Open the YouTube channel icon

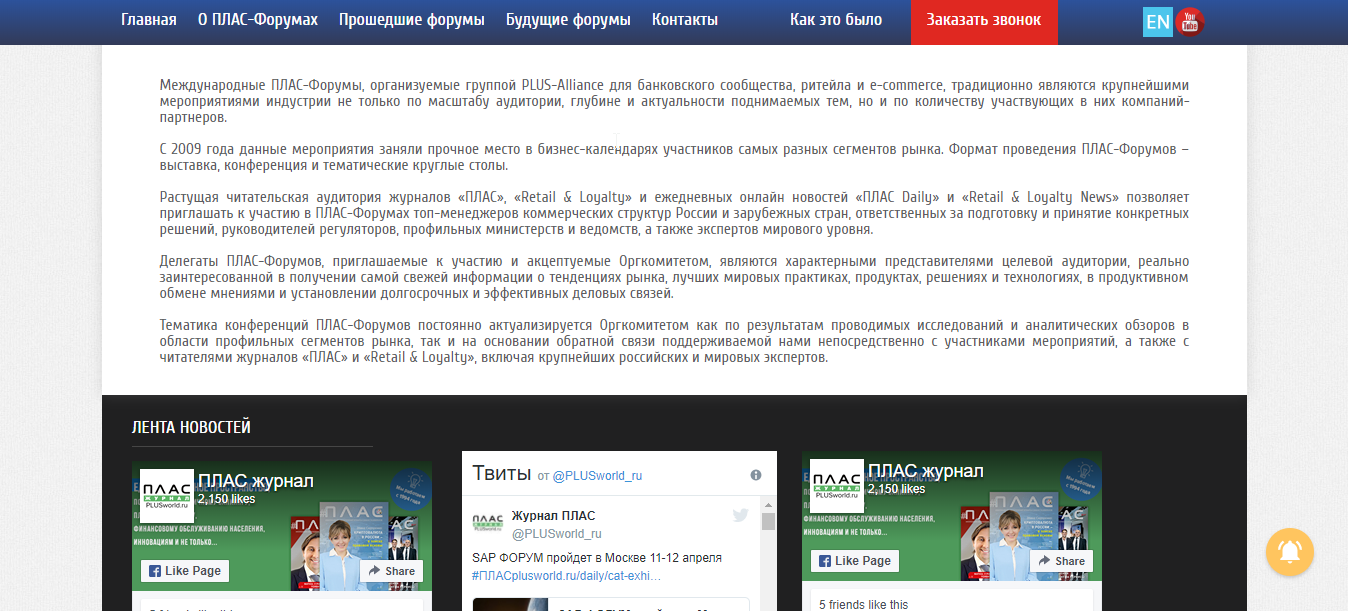coord(1188,20)
